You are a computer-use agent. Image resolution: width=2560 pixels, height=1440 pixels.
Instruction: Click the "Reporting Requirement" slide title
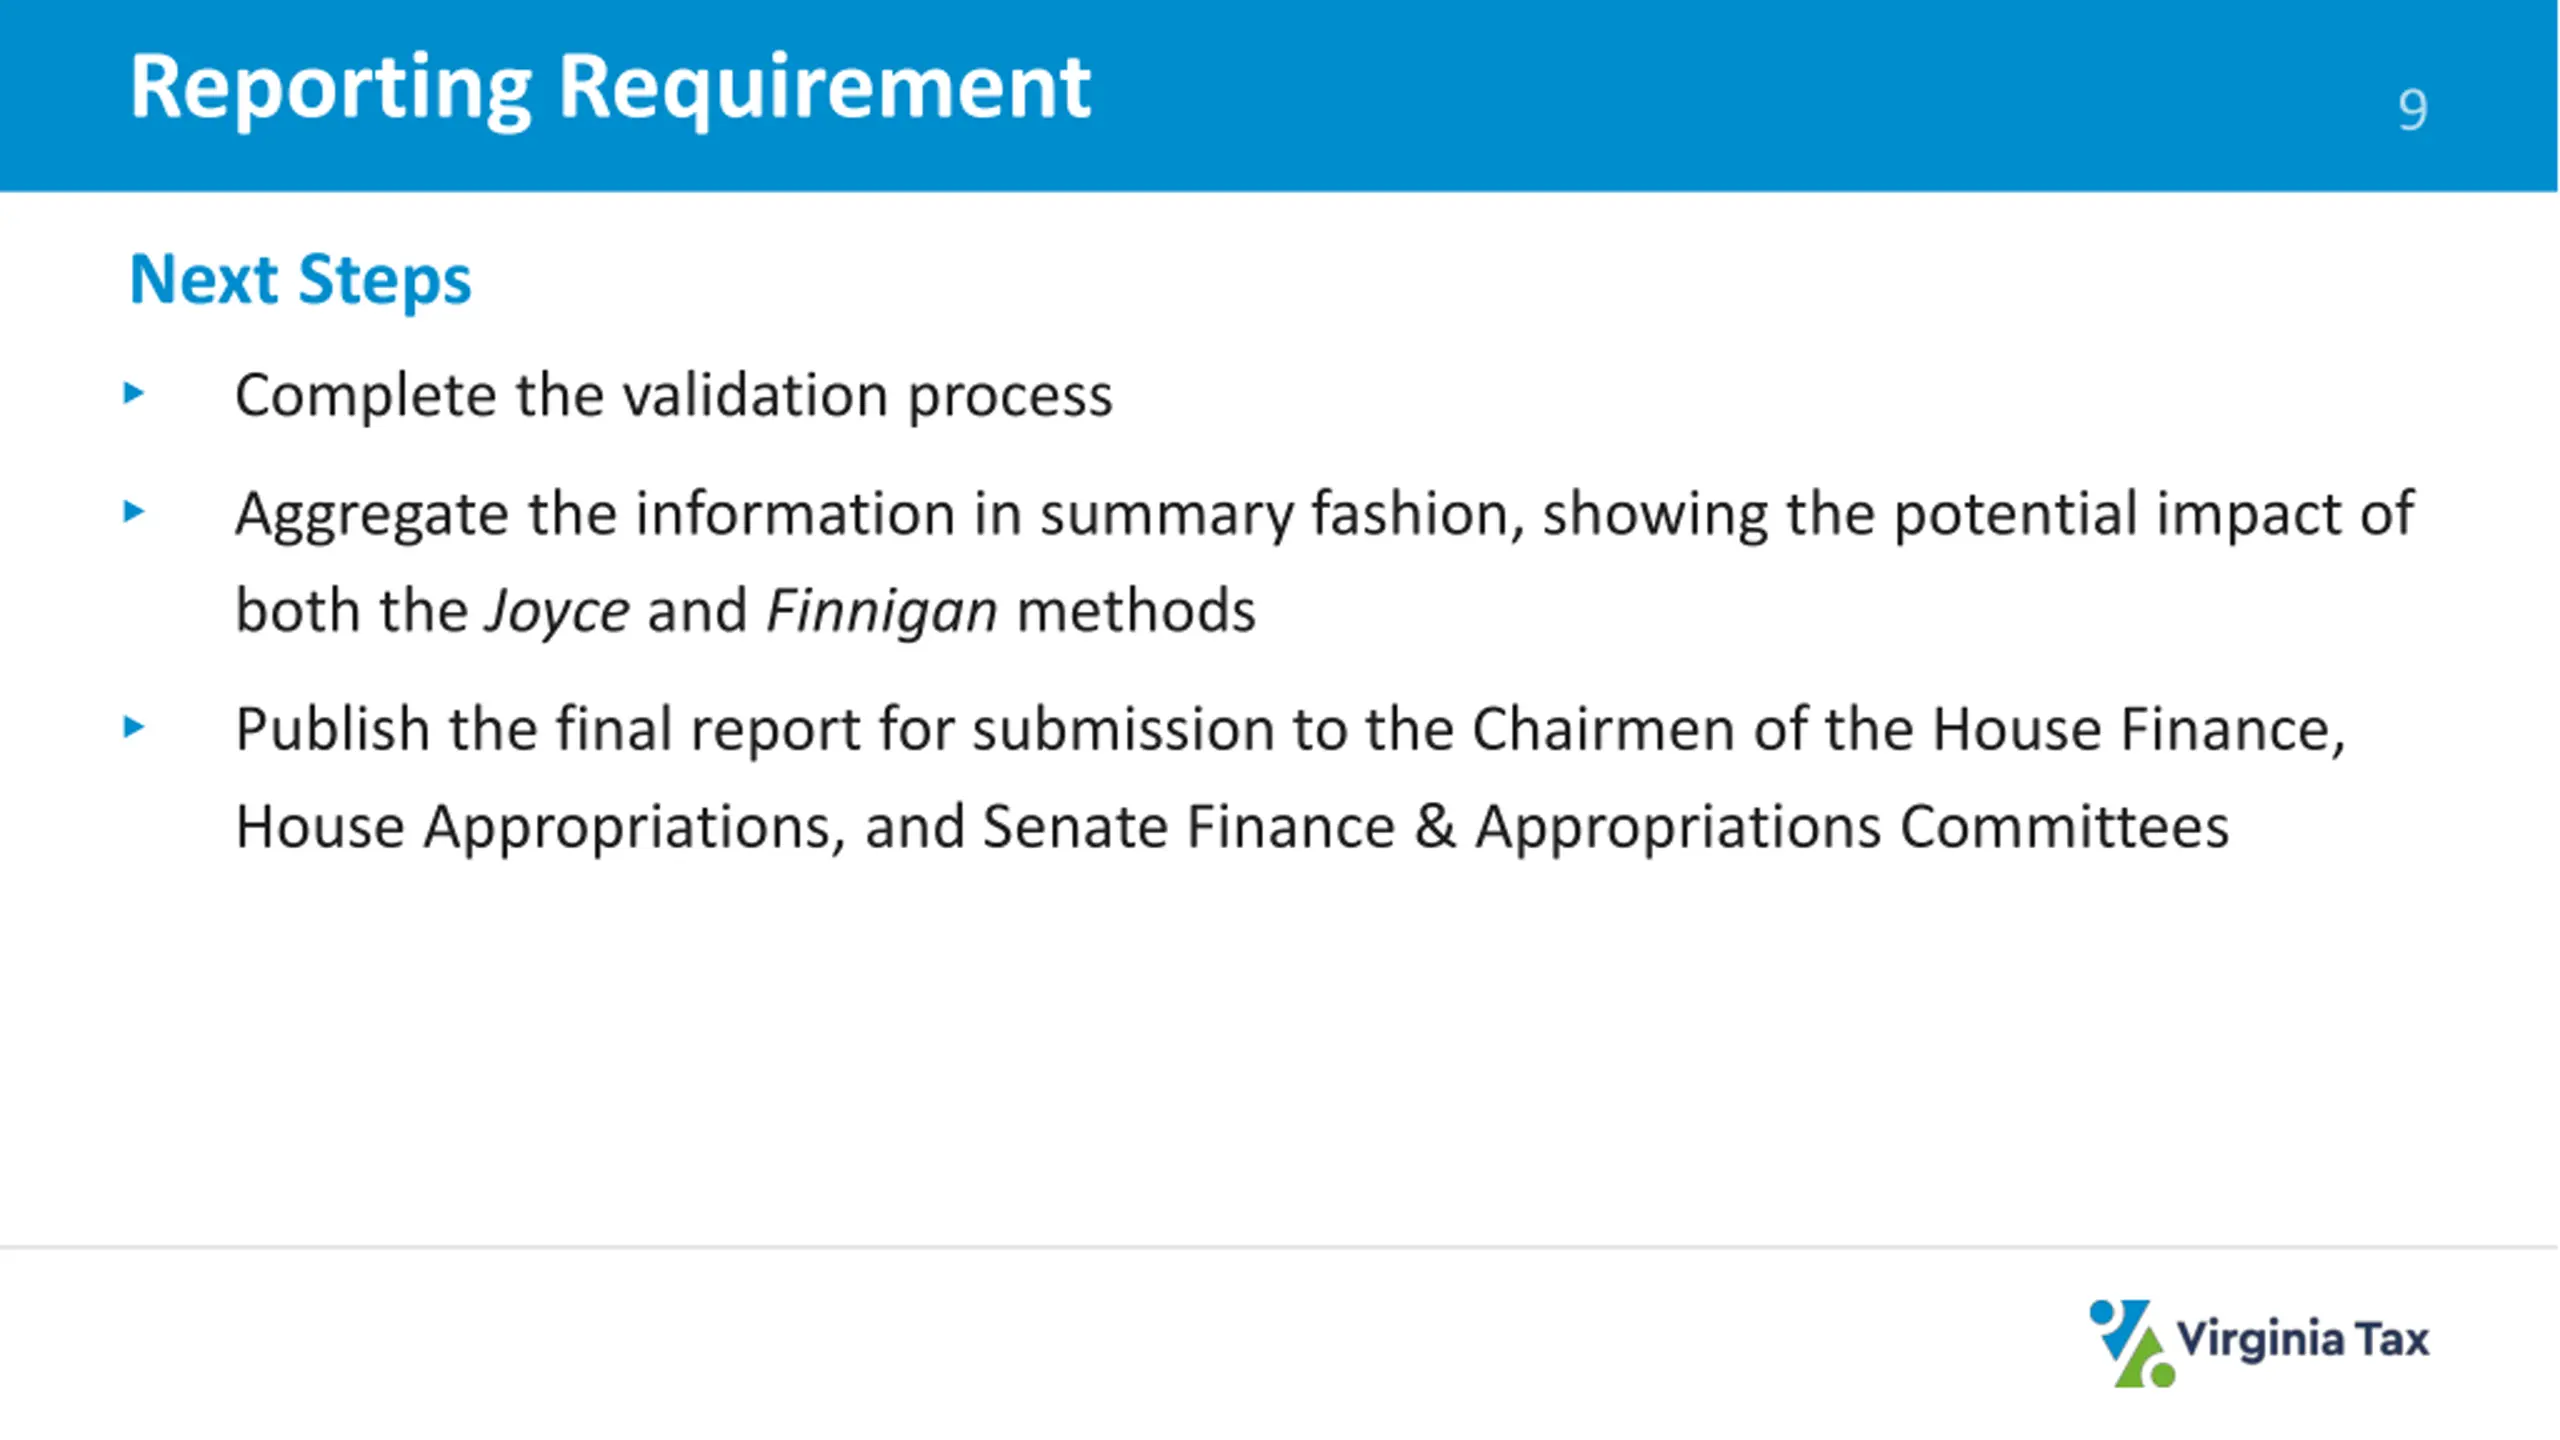610,88
